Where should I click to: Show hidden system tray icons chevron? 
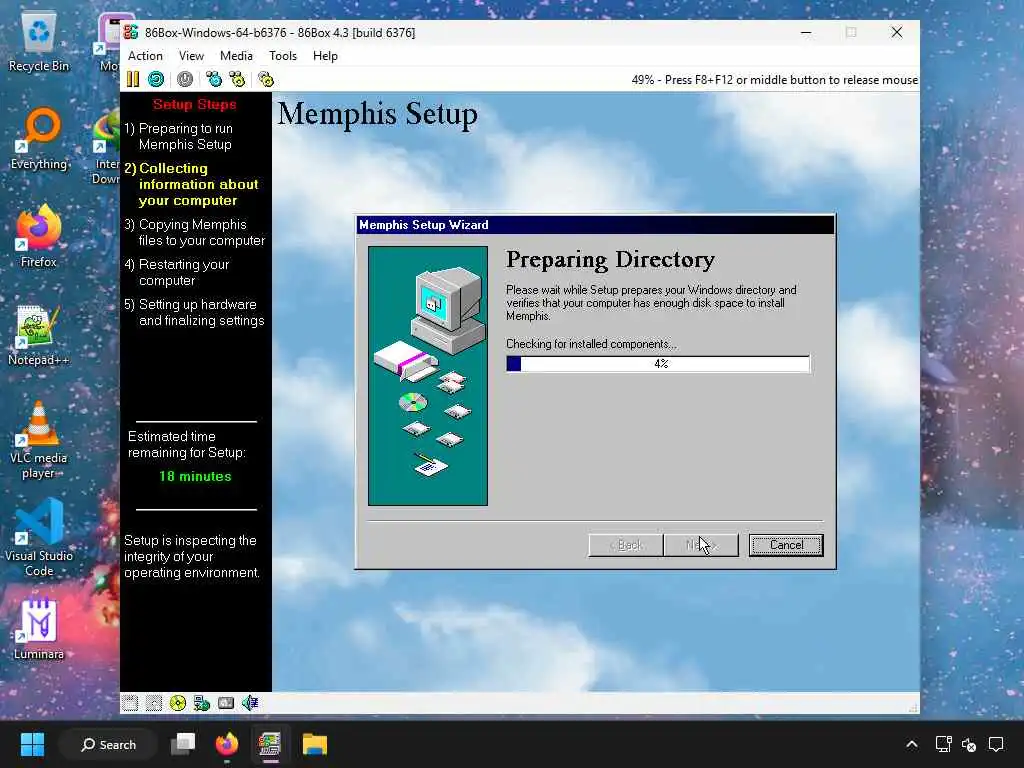pyautogui.click(x=912, y=744)
